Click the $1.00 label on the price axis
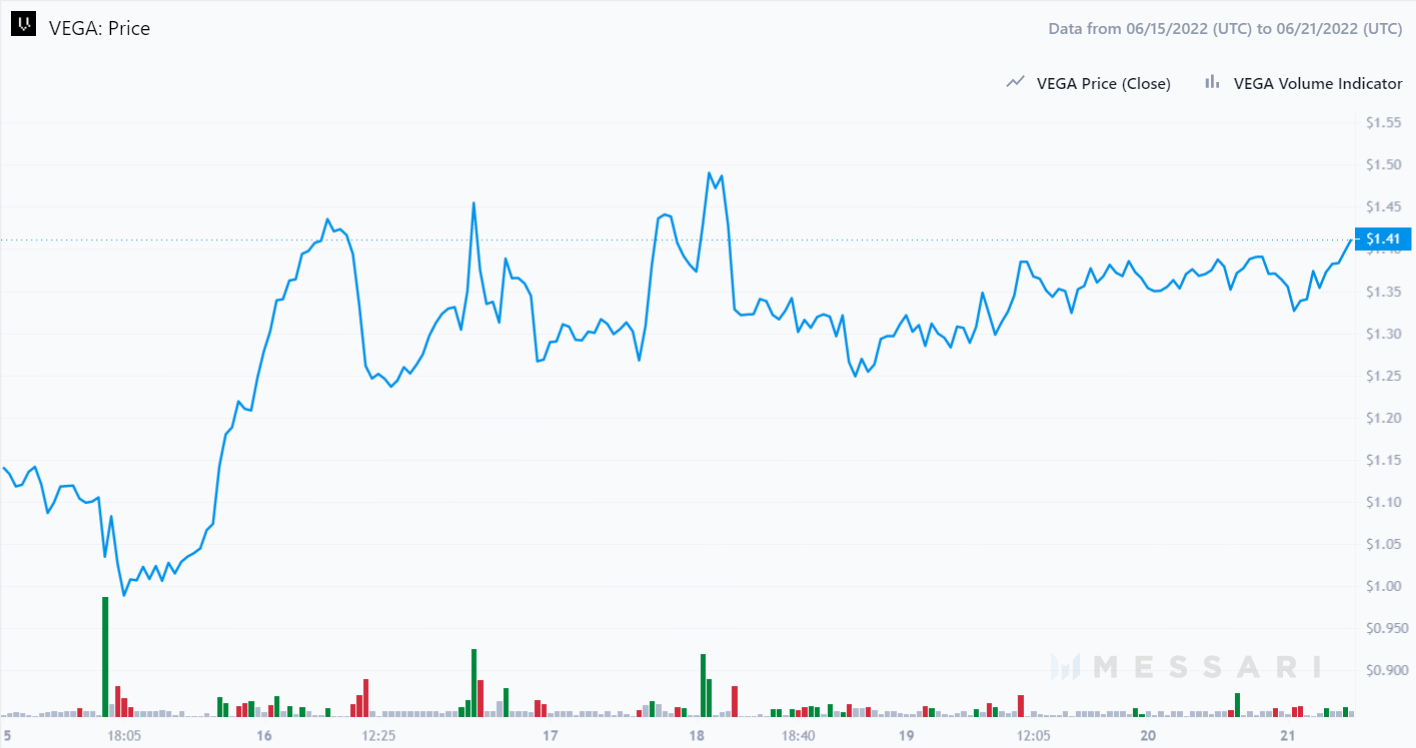The height and width of the screenshot is (748, 1416). click(x=1385, y=585)
